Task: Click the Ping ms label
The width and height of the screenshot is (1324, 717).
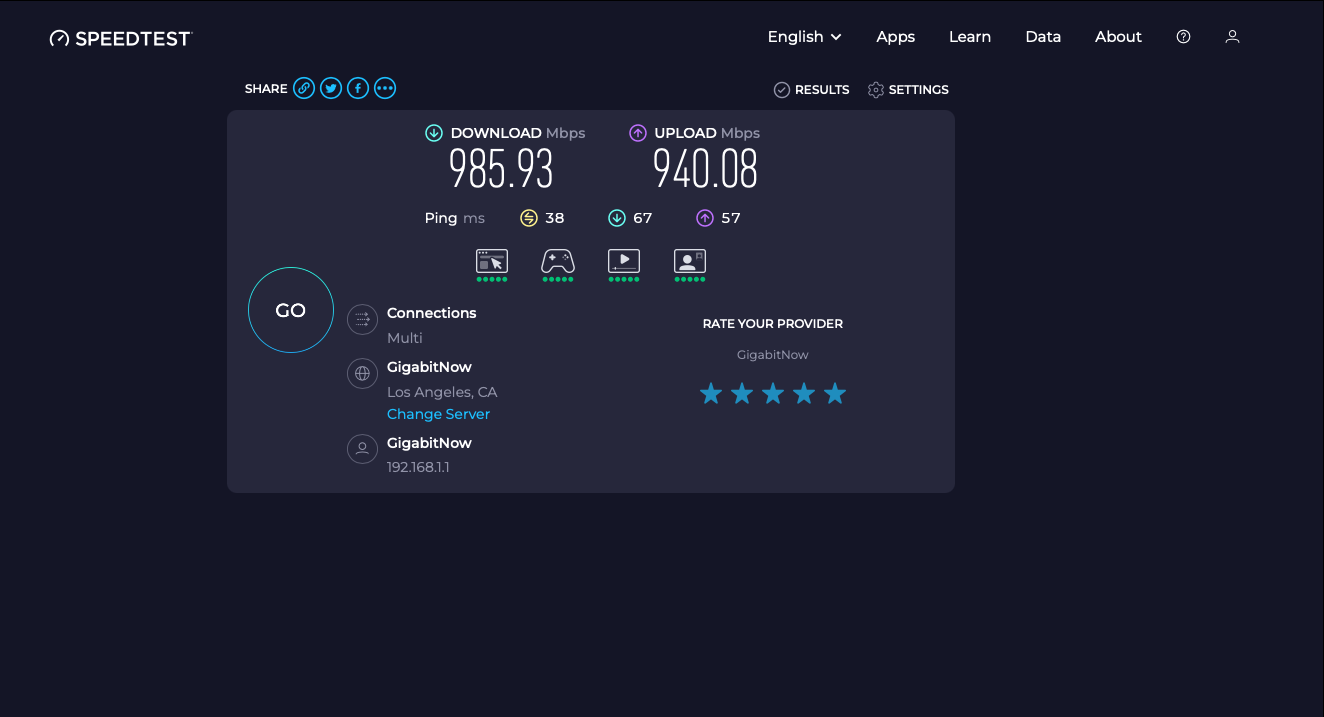Action: [455, 218]
